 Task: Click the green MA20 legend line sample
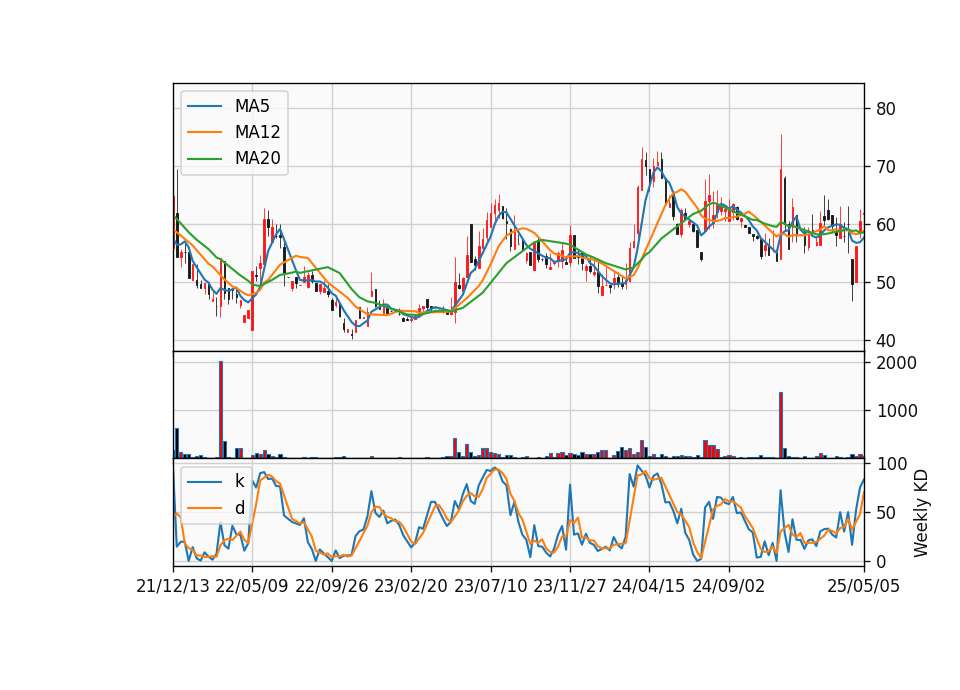point(204,158)
